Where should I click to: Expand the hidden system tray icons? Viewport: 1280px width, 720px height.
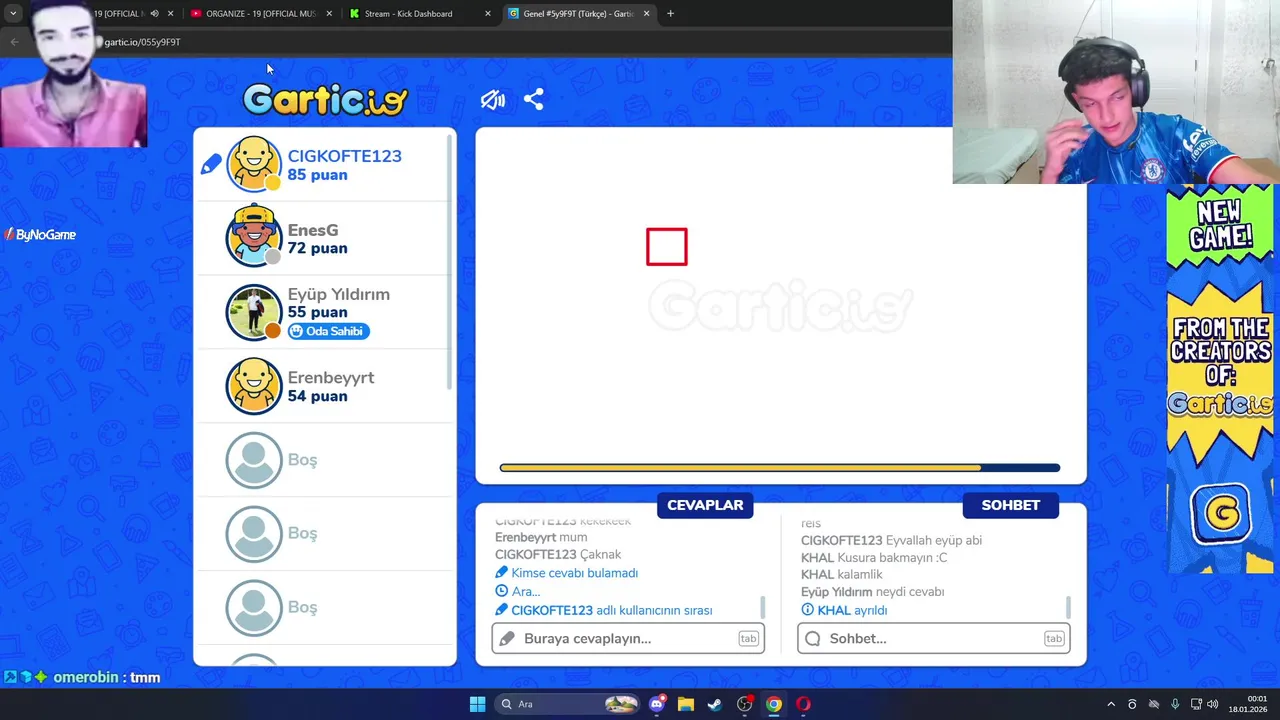[1110, 704]
